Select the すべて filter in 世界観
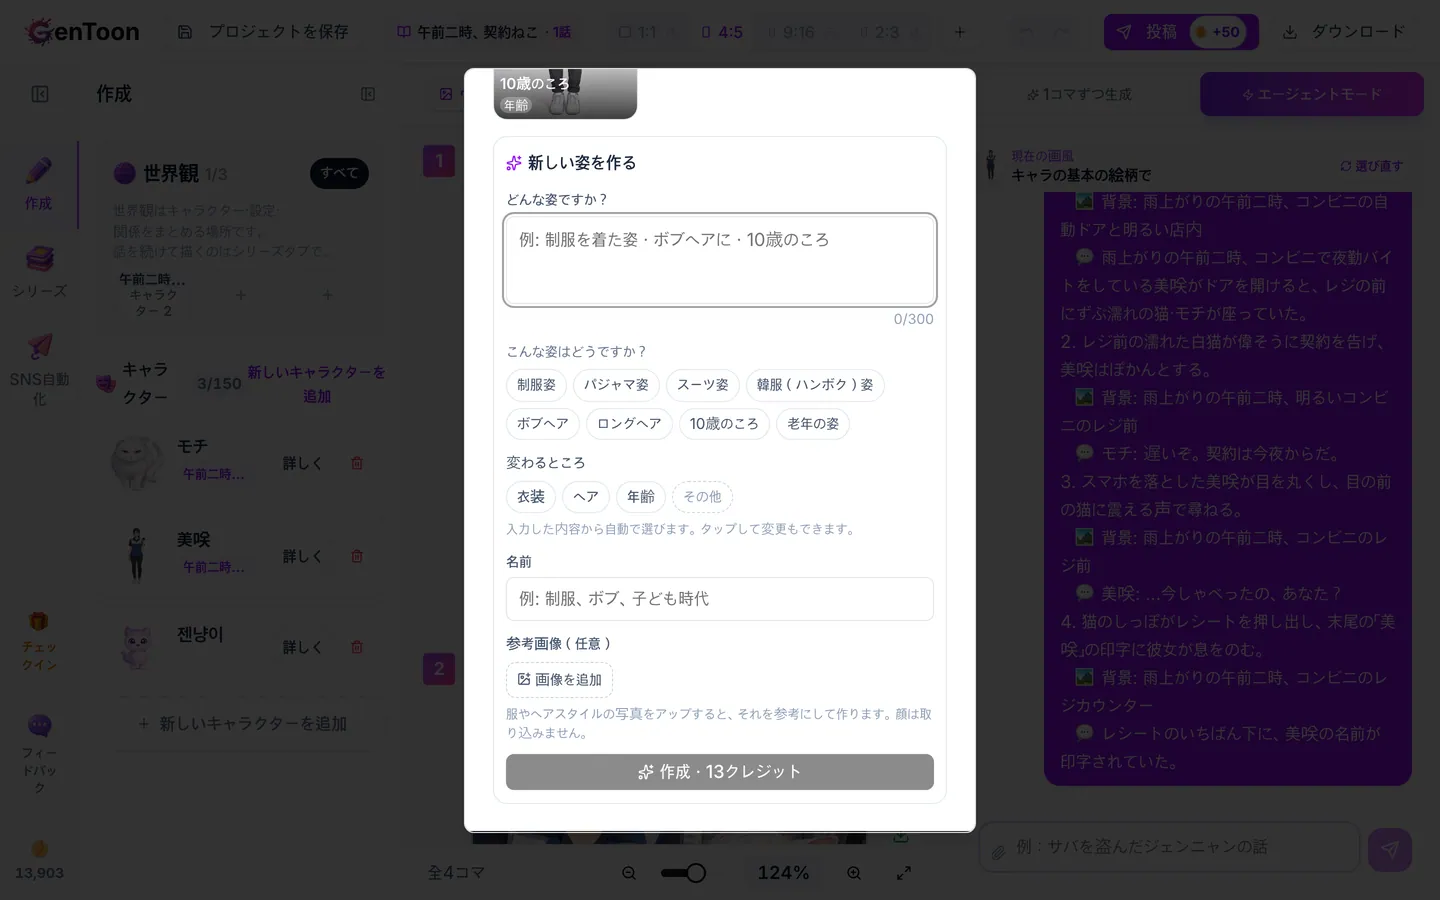This screenshot has height=900, width=1440. coord(339,173)
